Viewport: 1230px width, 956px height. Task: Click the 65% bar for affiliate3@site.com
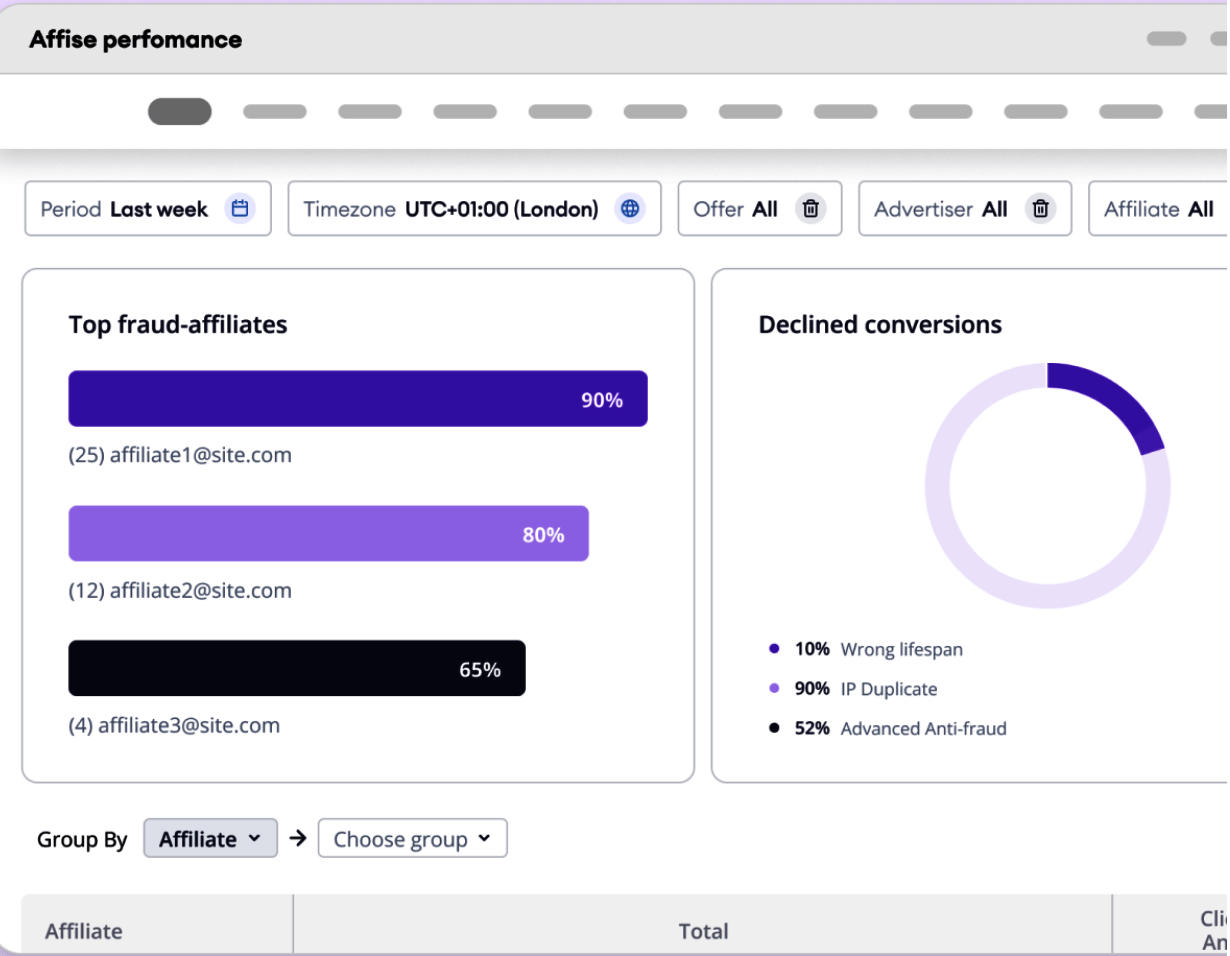click(296, 668)
